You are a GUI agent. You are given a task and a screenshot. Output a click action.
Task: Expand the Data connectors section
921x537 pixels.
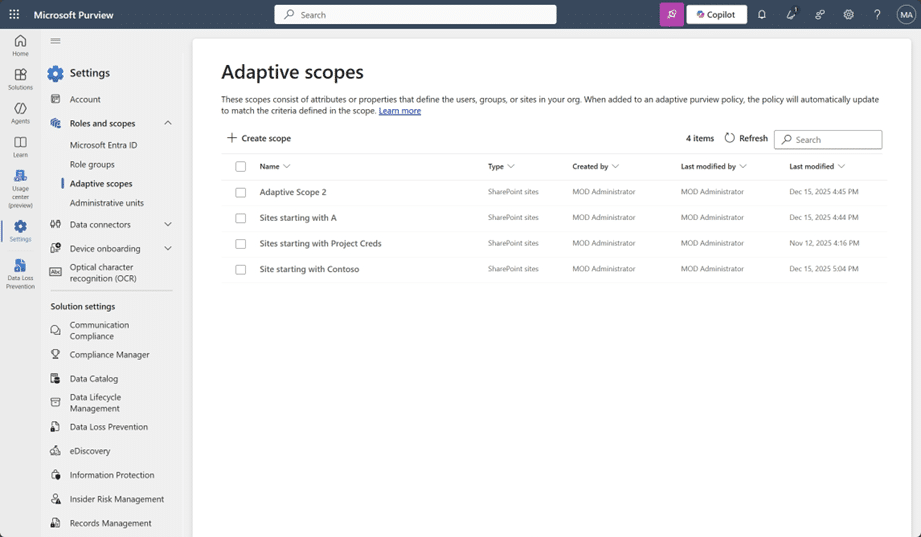click(x=167, y=225)
